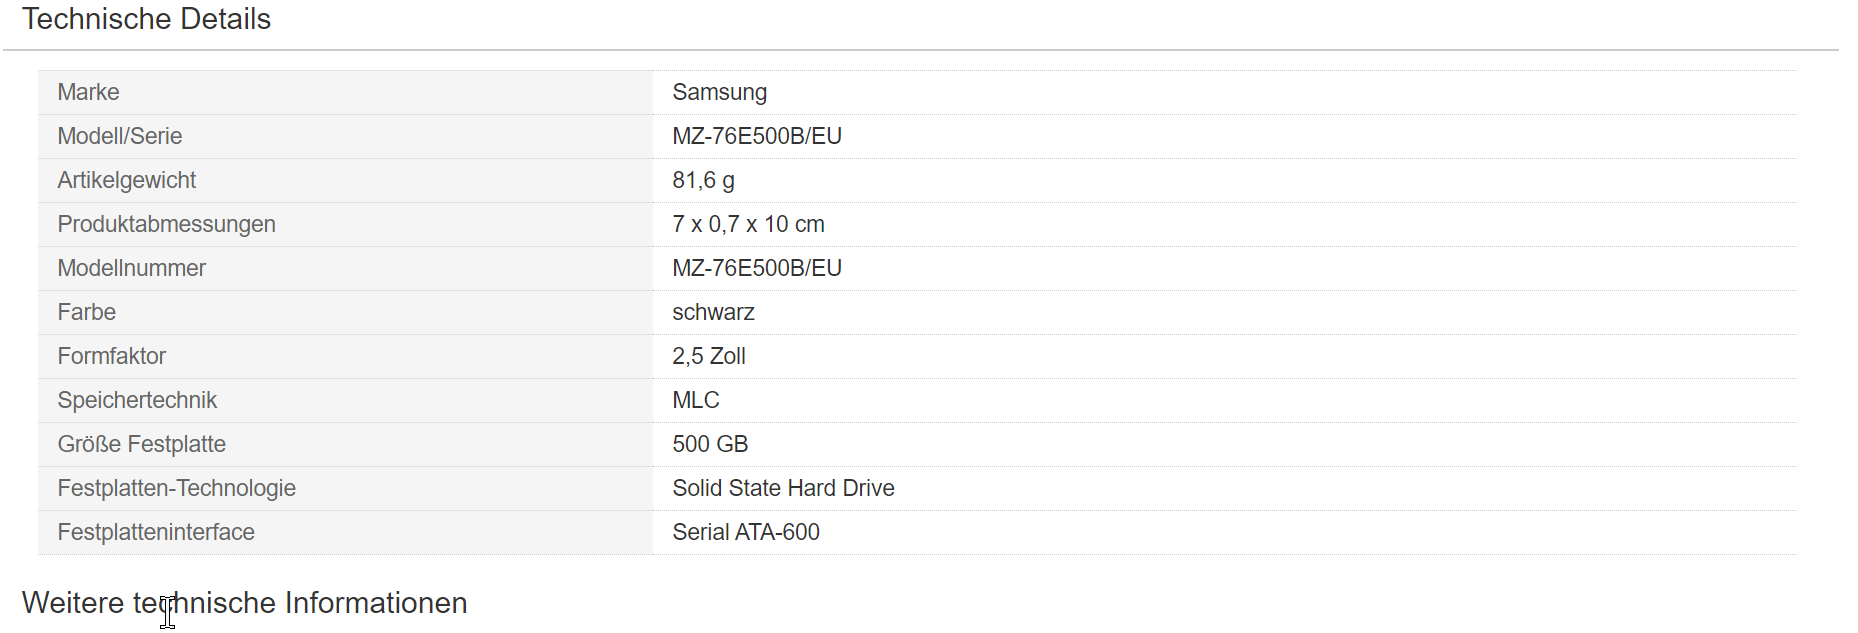This screenshot has height=633, width=1858.
Task: Click the "Marke" row label
Action: click(x=88, y=92)
